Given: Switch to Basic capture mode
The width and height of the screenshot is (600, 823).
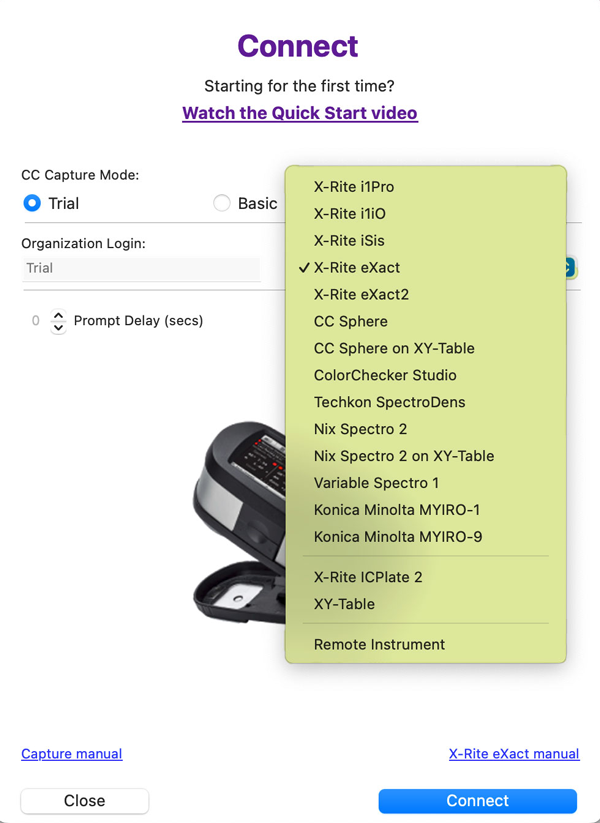Looking at the screenshot, I should pos(222,203).
